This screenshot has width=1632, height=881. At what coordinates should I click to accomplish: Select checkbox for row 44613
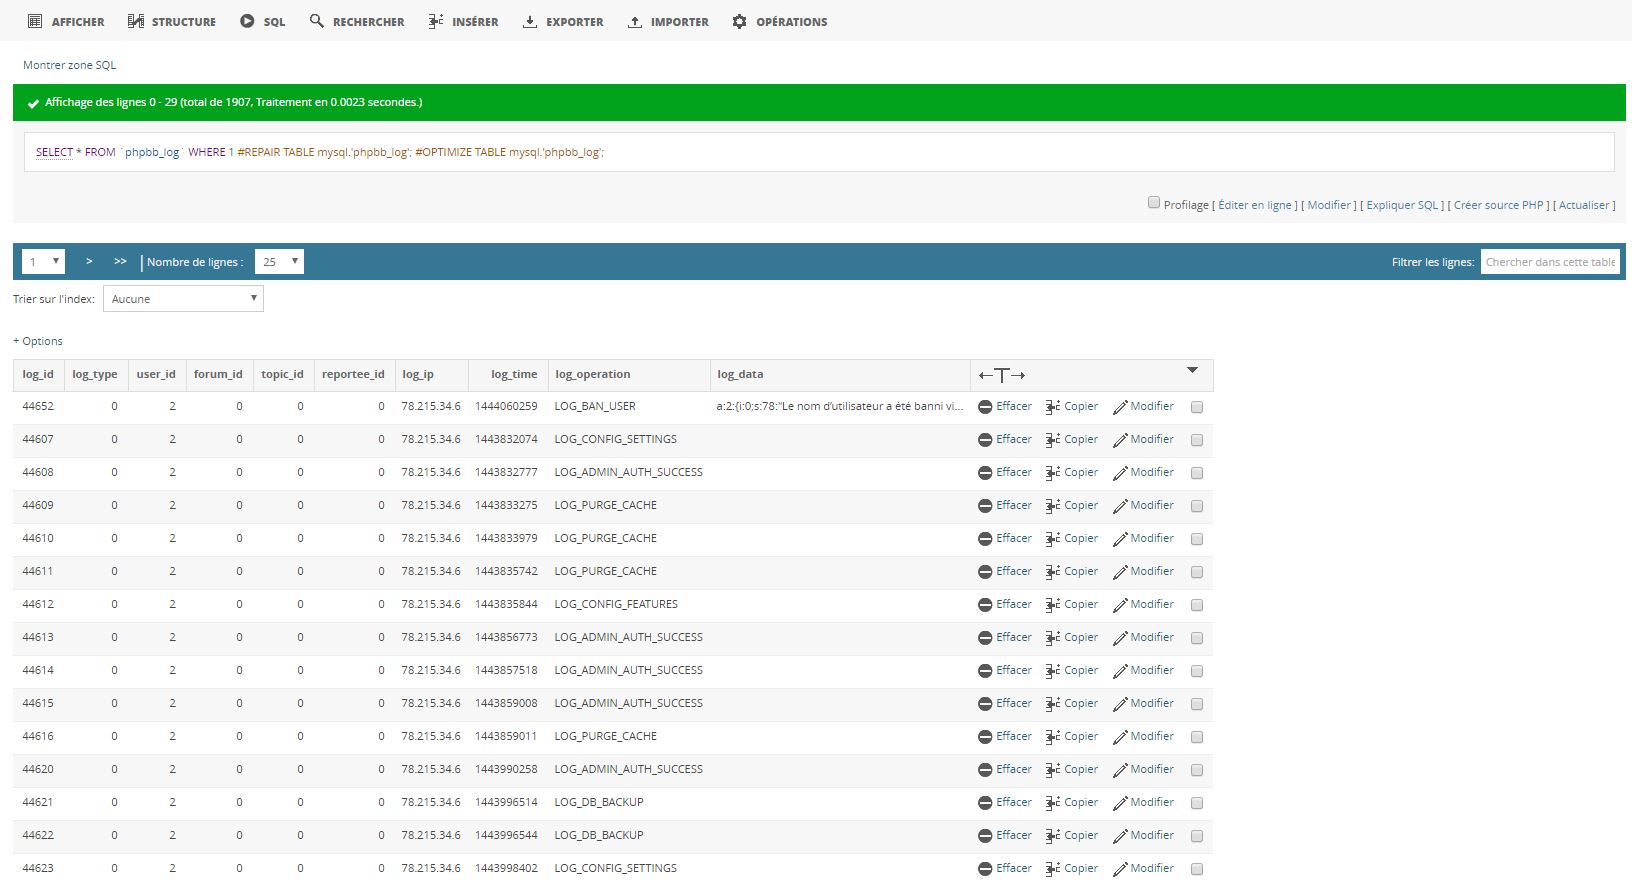1197,638
